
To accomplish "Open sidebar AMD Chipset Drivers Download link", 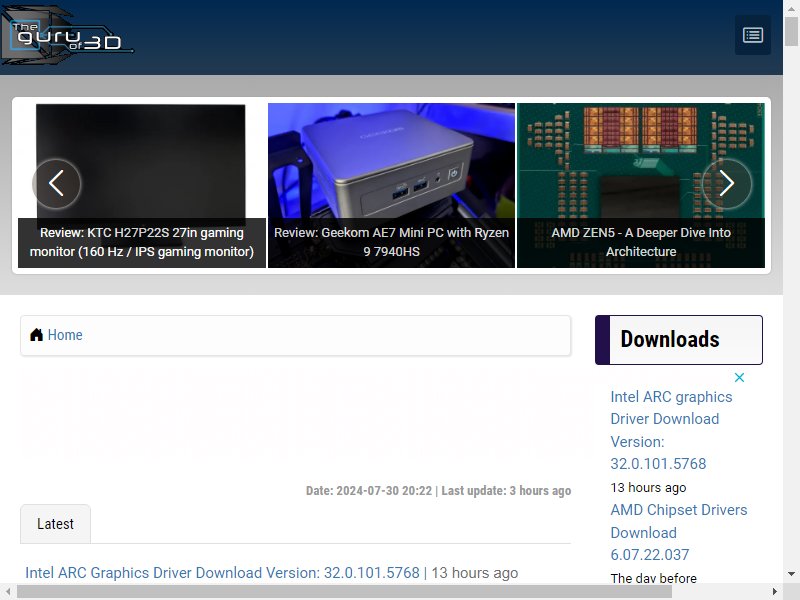I will (x=679, y=532).
